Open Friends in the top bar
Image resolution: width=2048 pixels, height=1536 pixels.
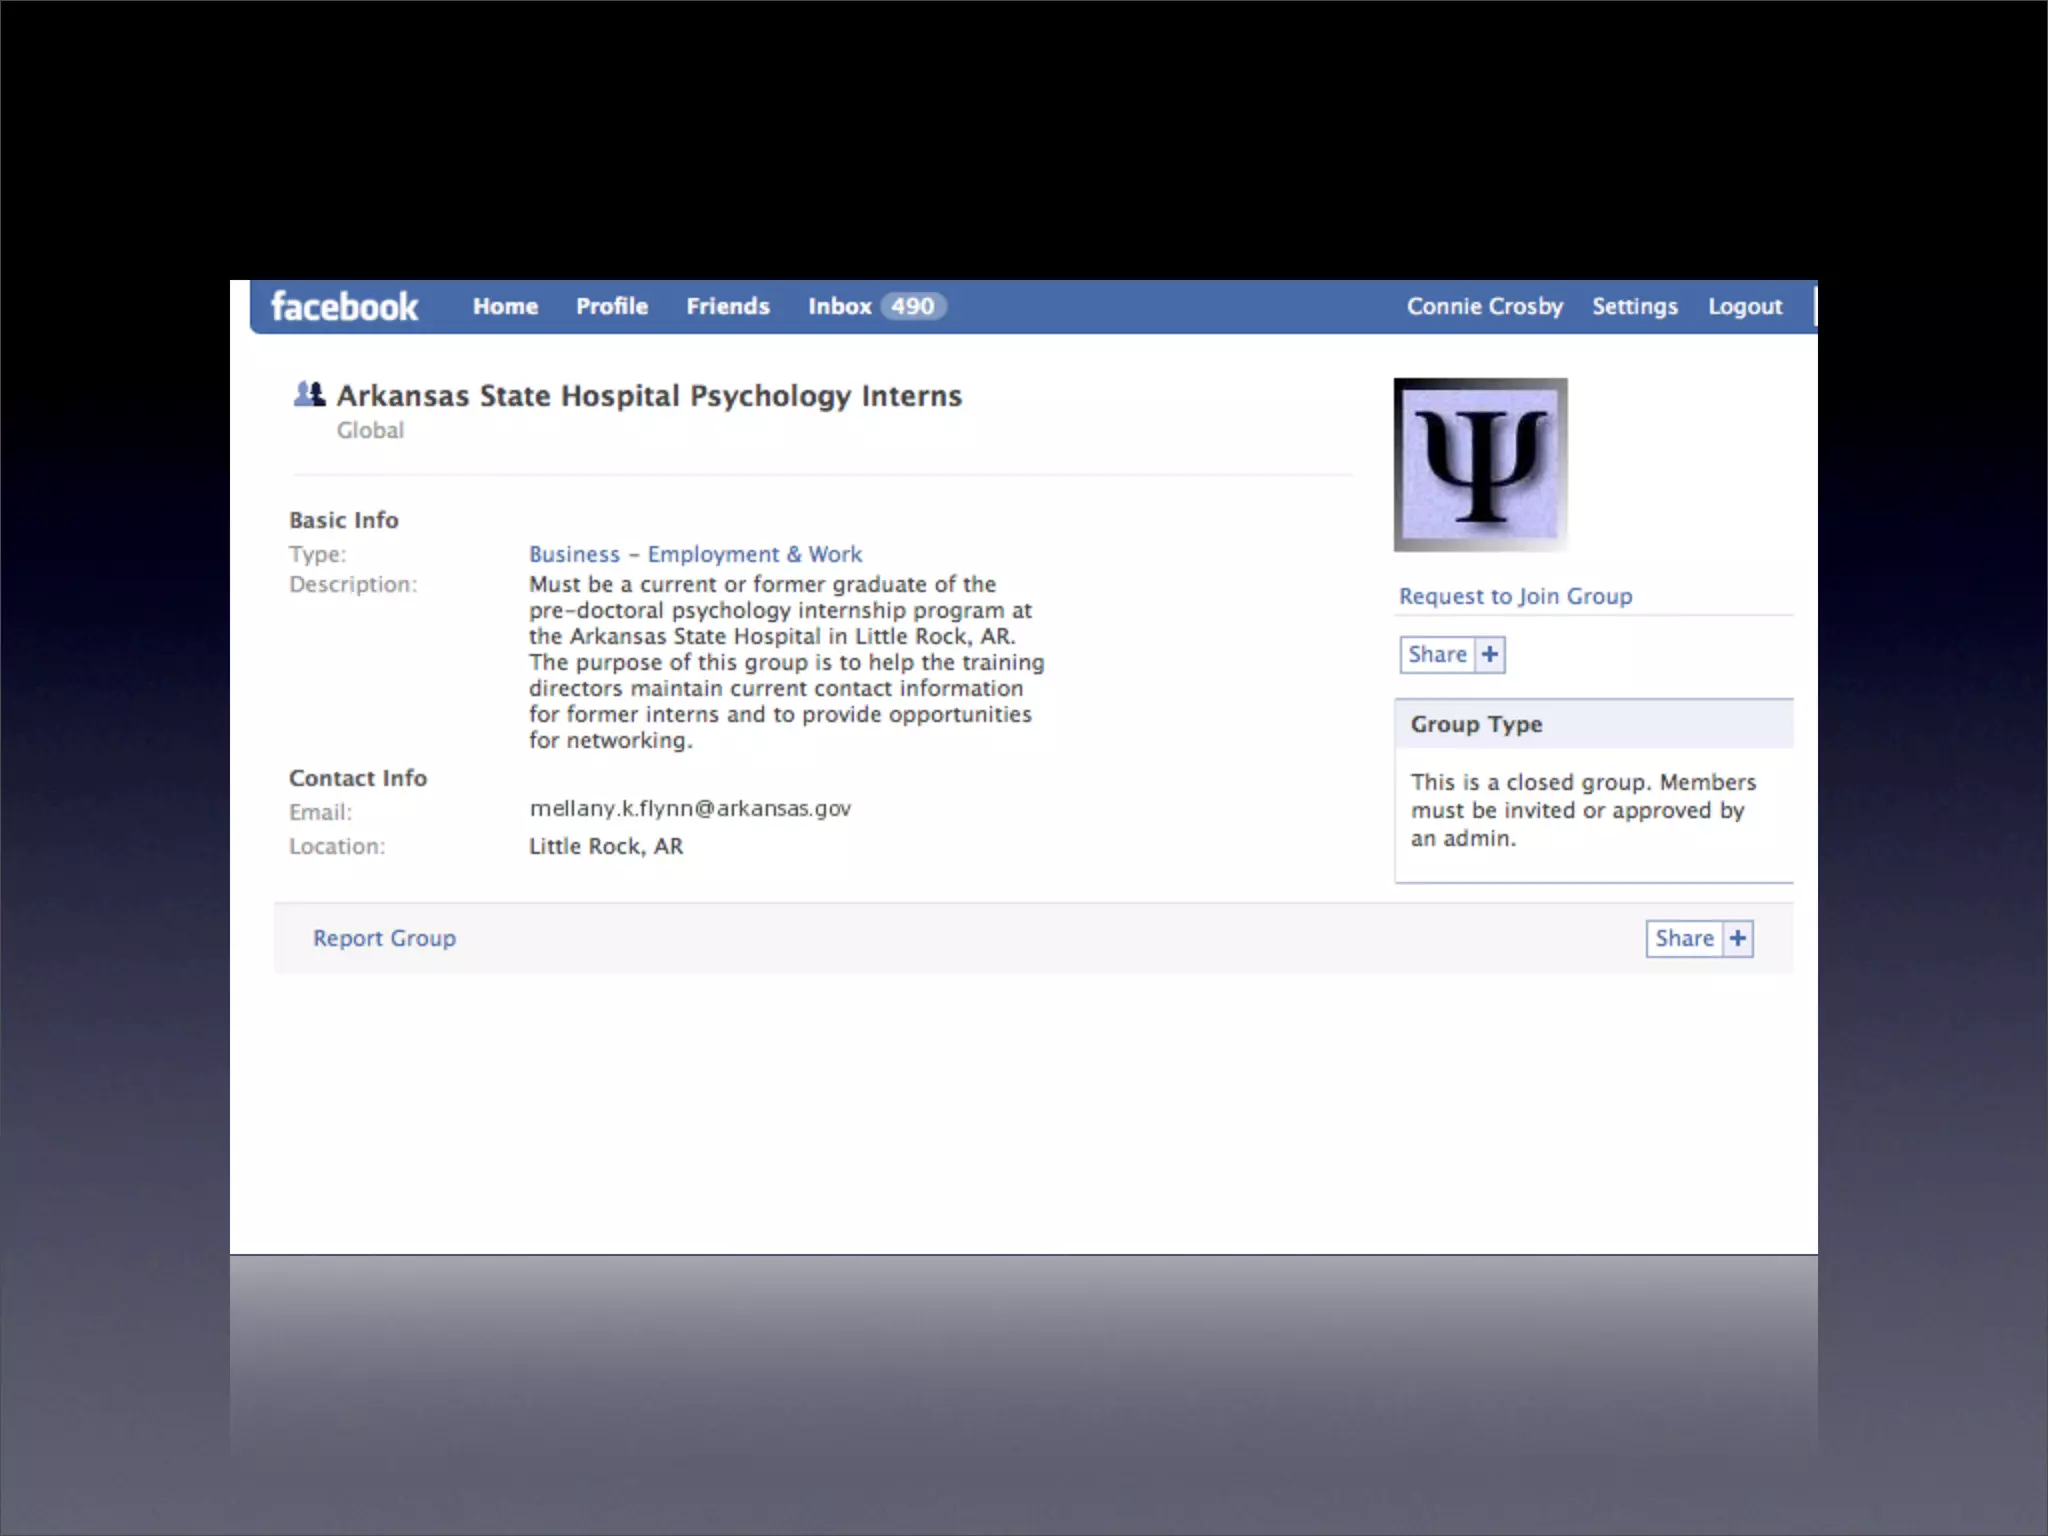(x=727, y=307)
